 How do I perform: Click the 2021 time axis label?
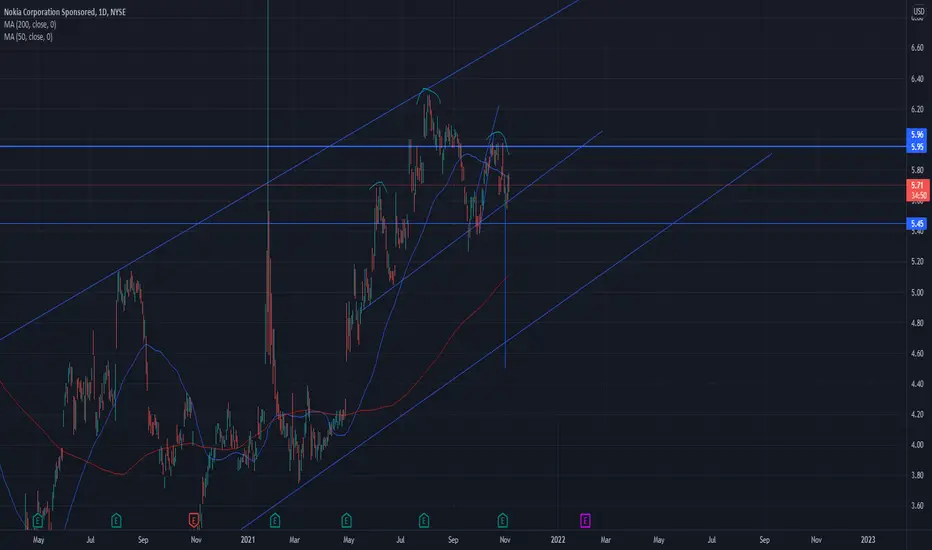[x=248, y=540]
